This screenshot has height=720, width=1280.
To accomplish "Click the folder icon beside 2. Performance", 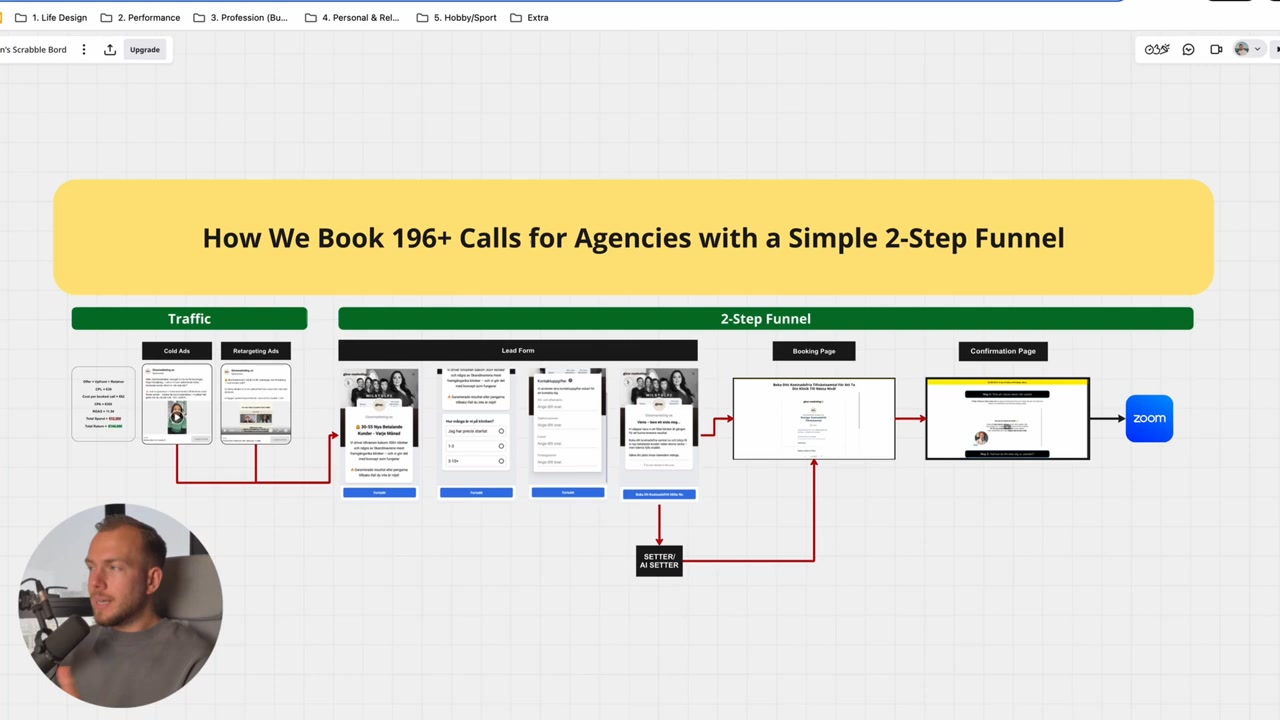I will [x=107, y=17].
